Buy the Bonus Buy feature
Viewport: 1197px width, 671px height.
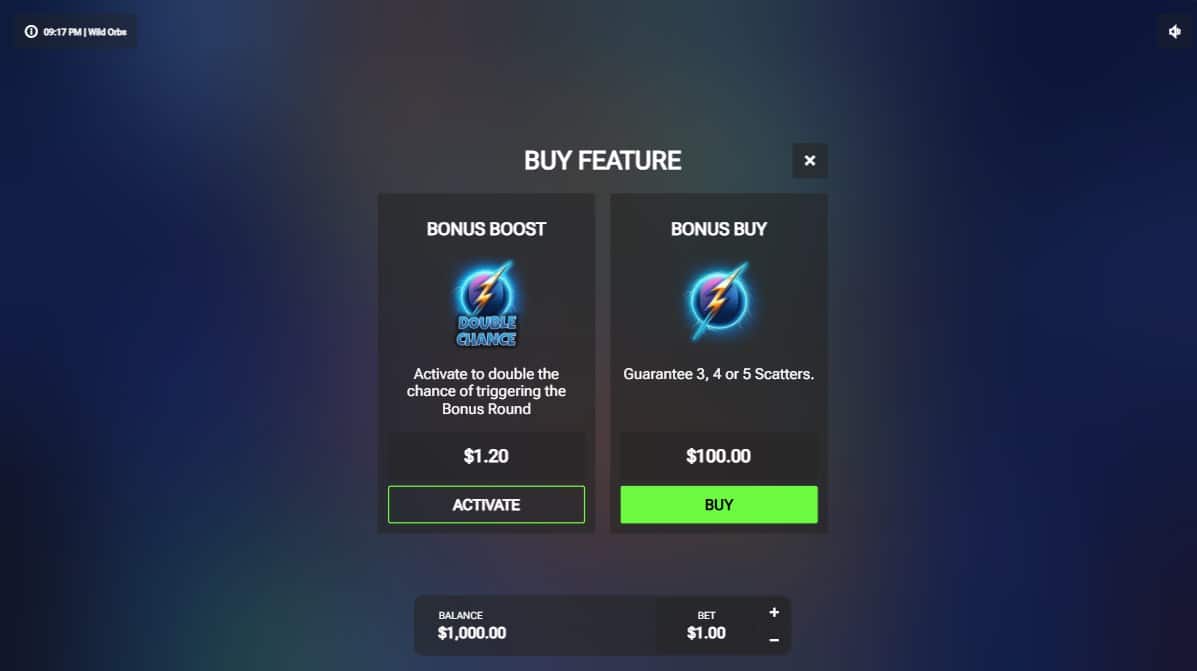(718, 505)
